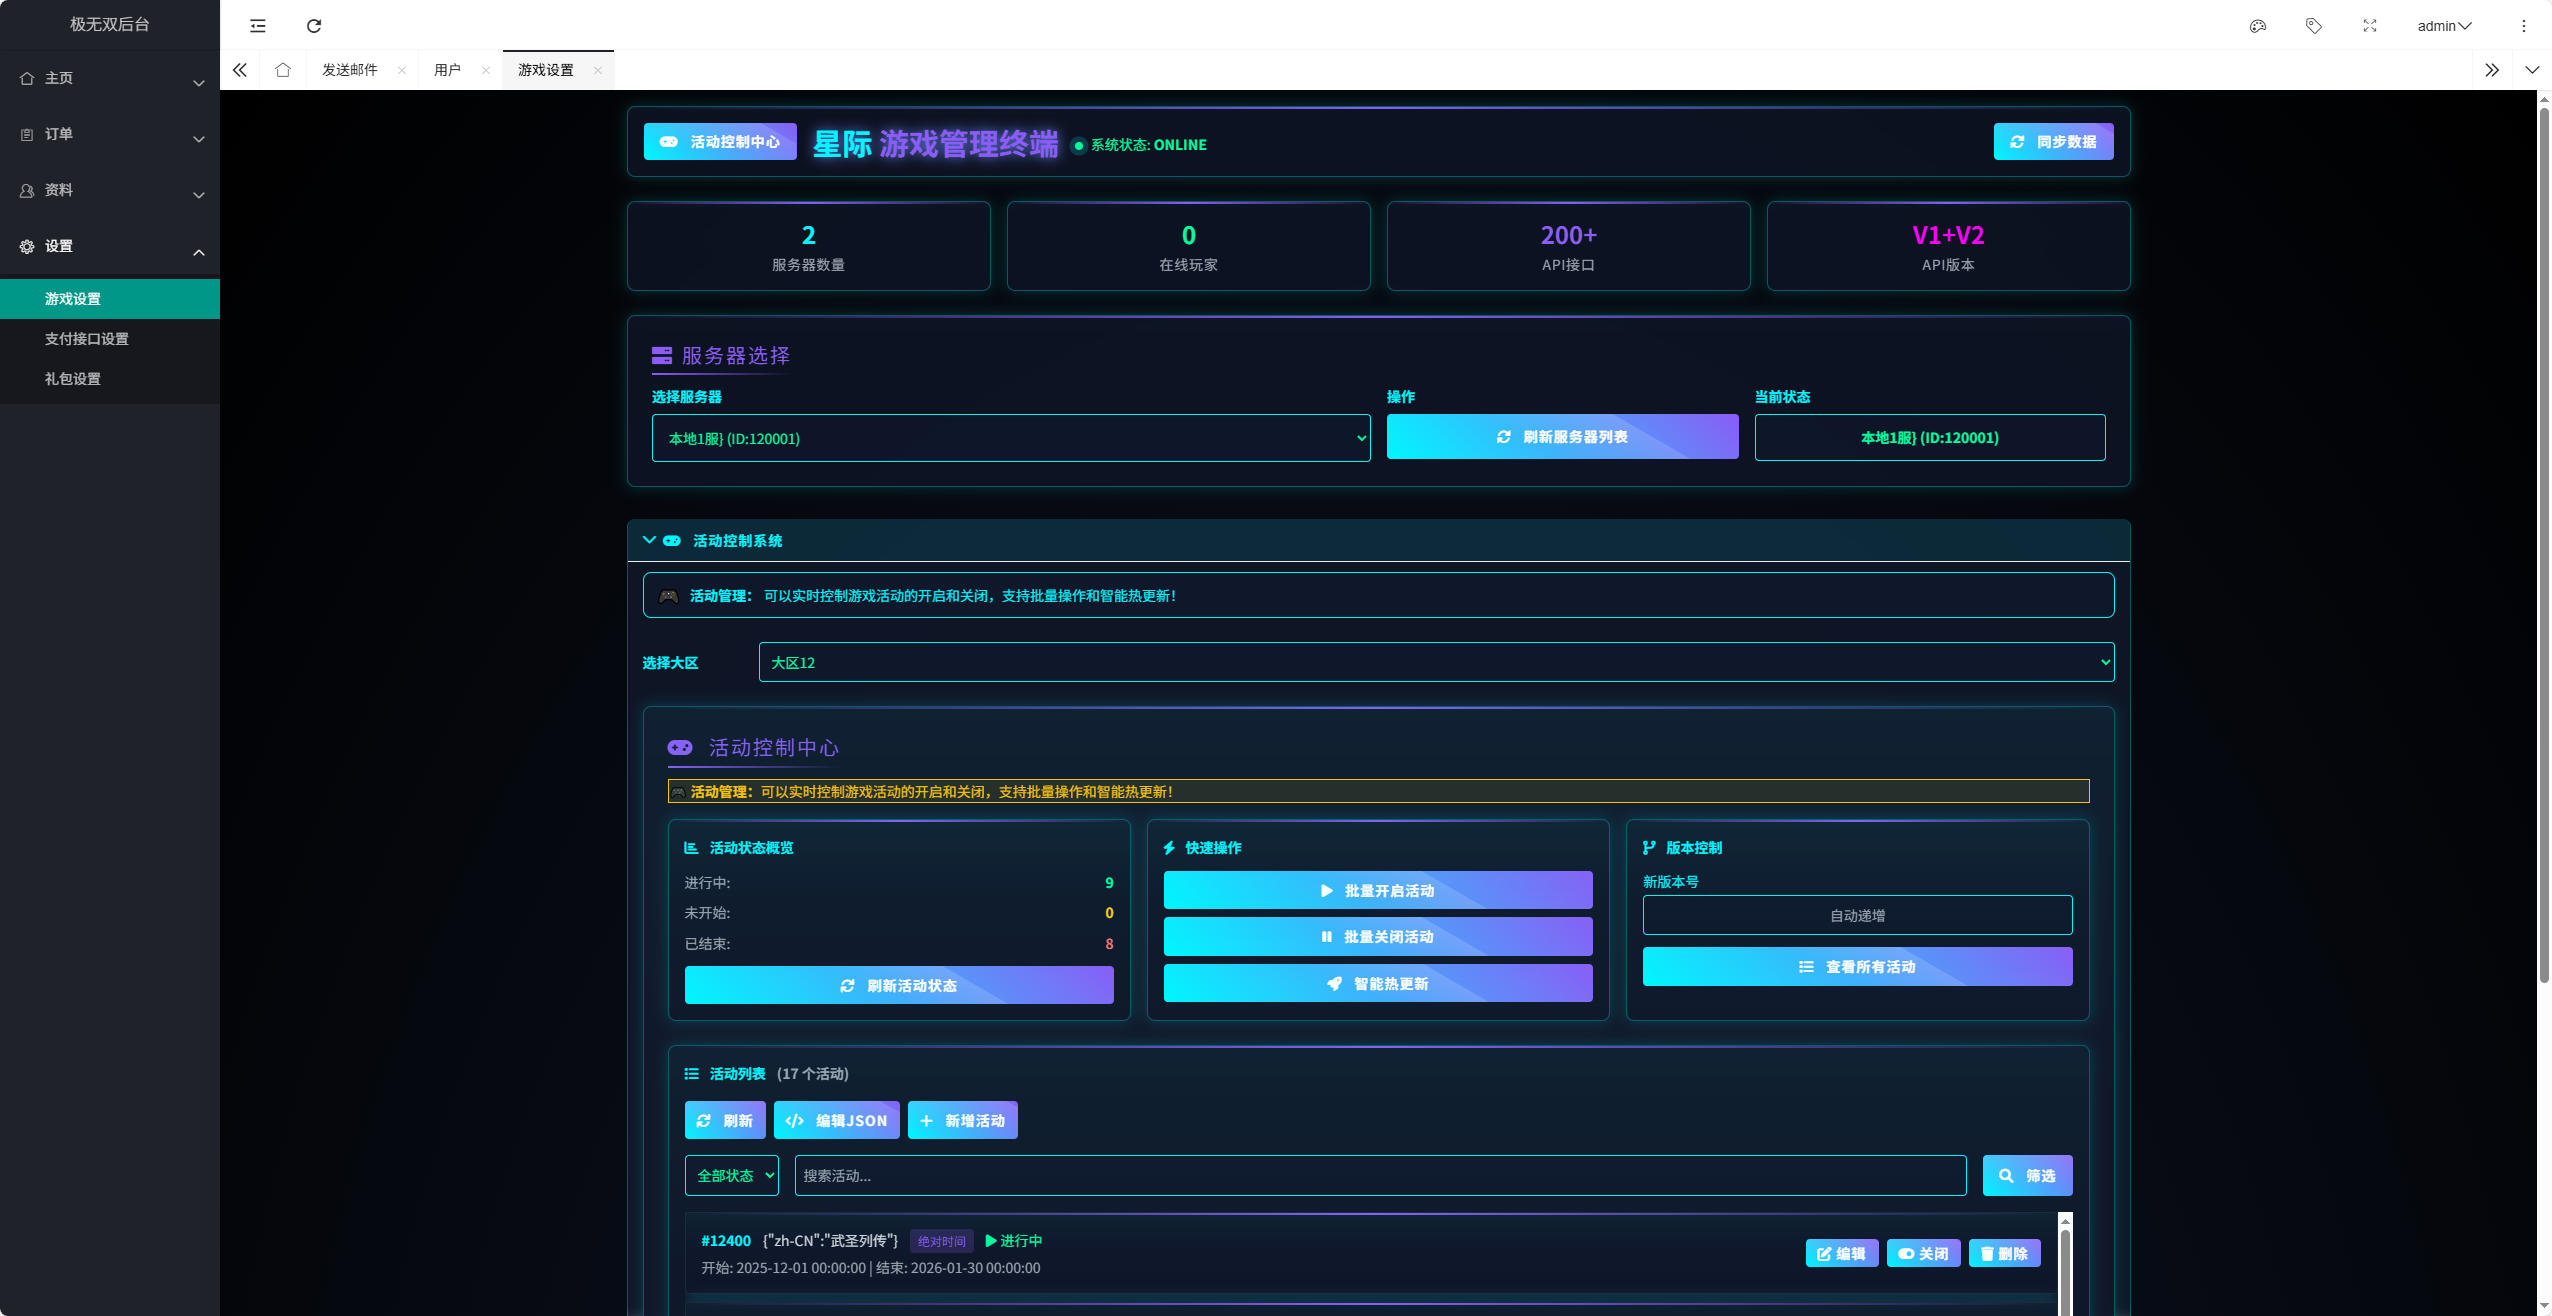Open 支付接口设置 in the sidebar
The width and height of the screenshot is (2552, 1316).
pos(87,339)
